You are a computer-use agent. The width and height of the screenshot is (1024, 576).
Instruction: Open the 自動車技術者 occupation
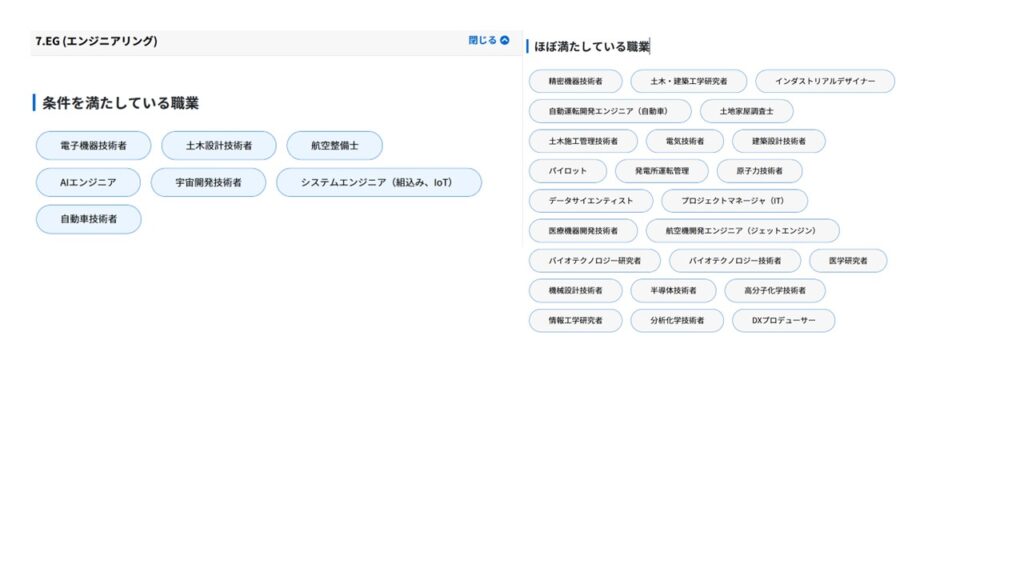point(88,219)
